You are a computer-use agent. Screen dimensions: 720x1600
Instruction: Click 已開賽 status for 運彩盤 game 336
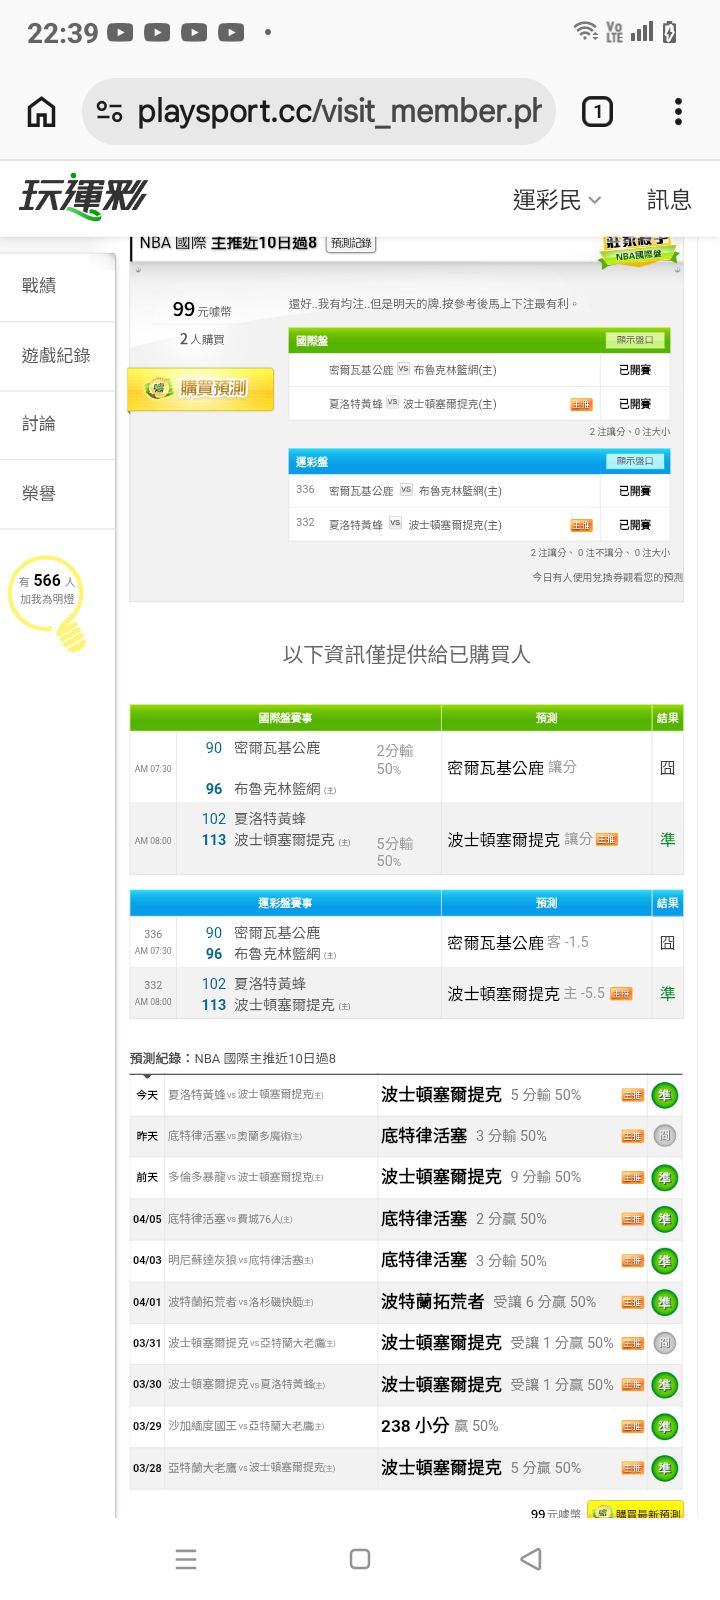(635, 491)
